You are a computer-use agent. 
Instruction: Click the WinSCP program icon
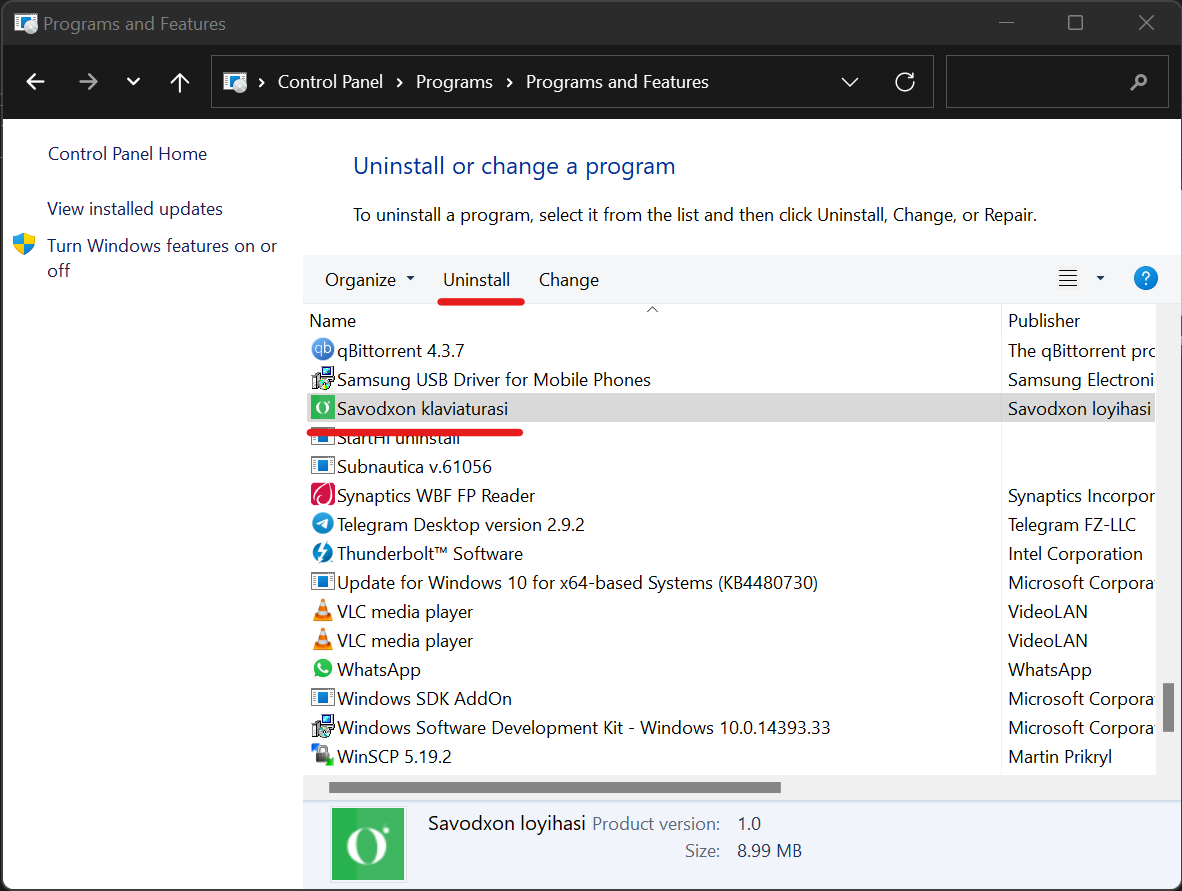coord(322,756)
